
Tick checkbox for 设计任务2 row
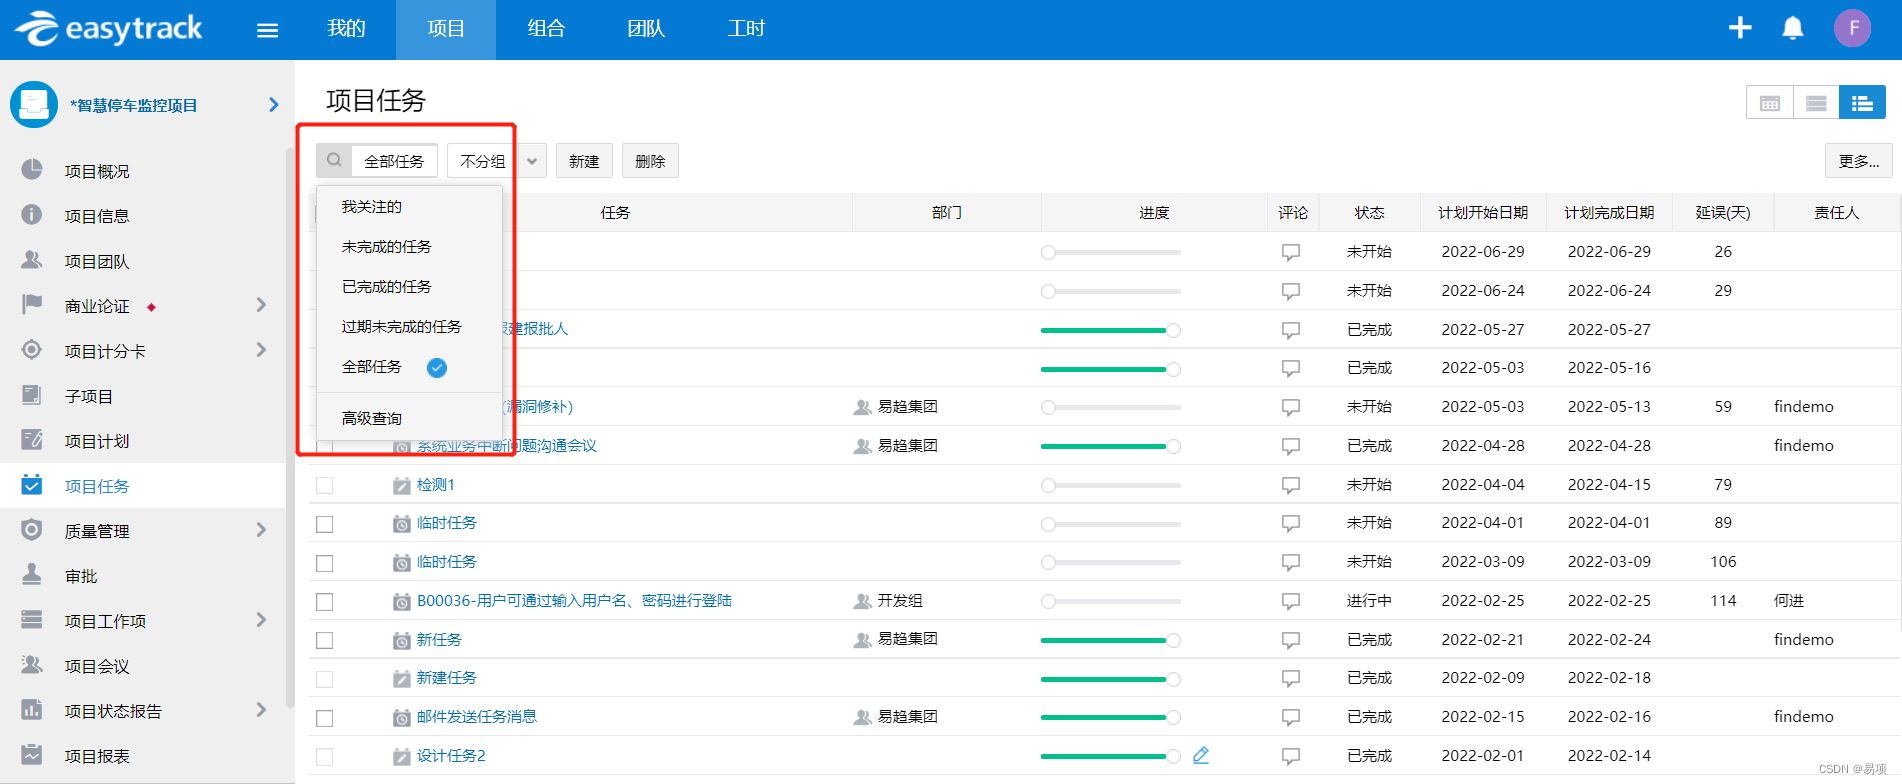click(324, 757)
